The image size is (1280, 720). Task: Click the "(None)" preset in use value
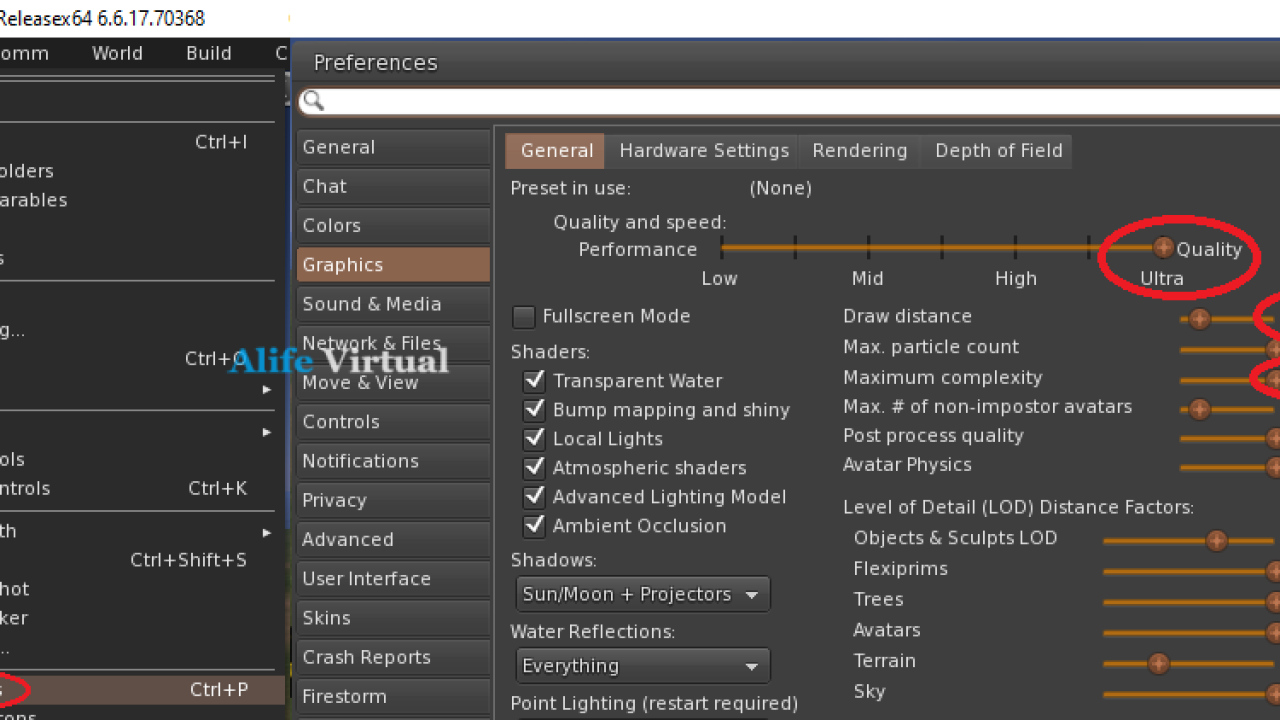(780, 188)
